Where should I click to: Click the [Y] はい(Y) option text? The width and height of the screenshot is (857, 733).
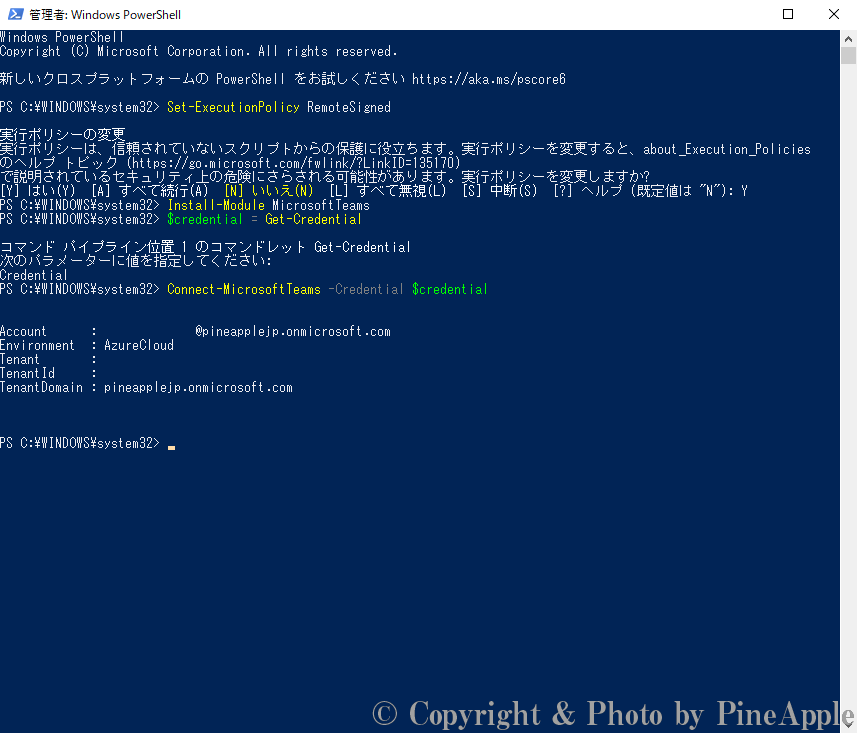38,191
